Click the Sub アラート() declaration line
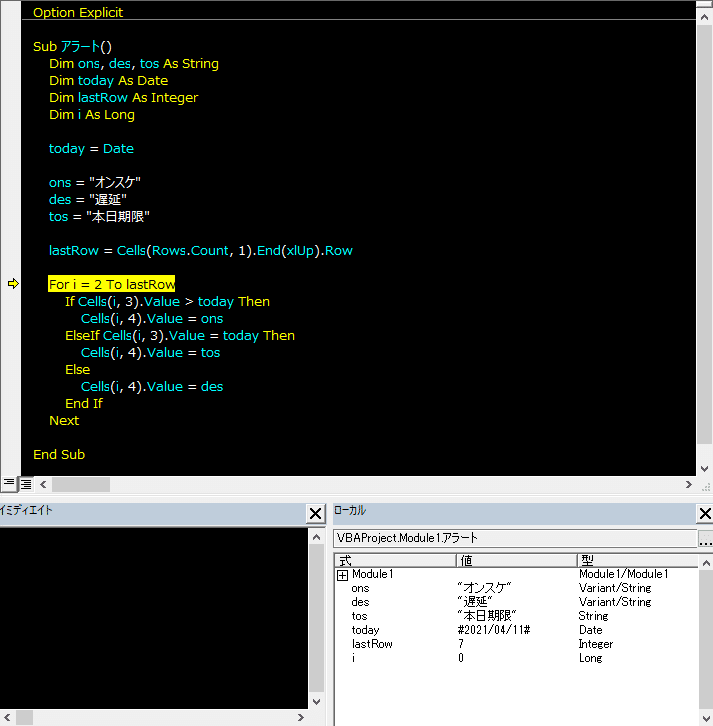 pos(72,47)
